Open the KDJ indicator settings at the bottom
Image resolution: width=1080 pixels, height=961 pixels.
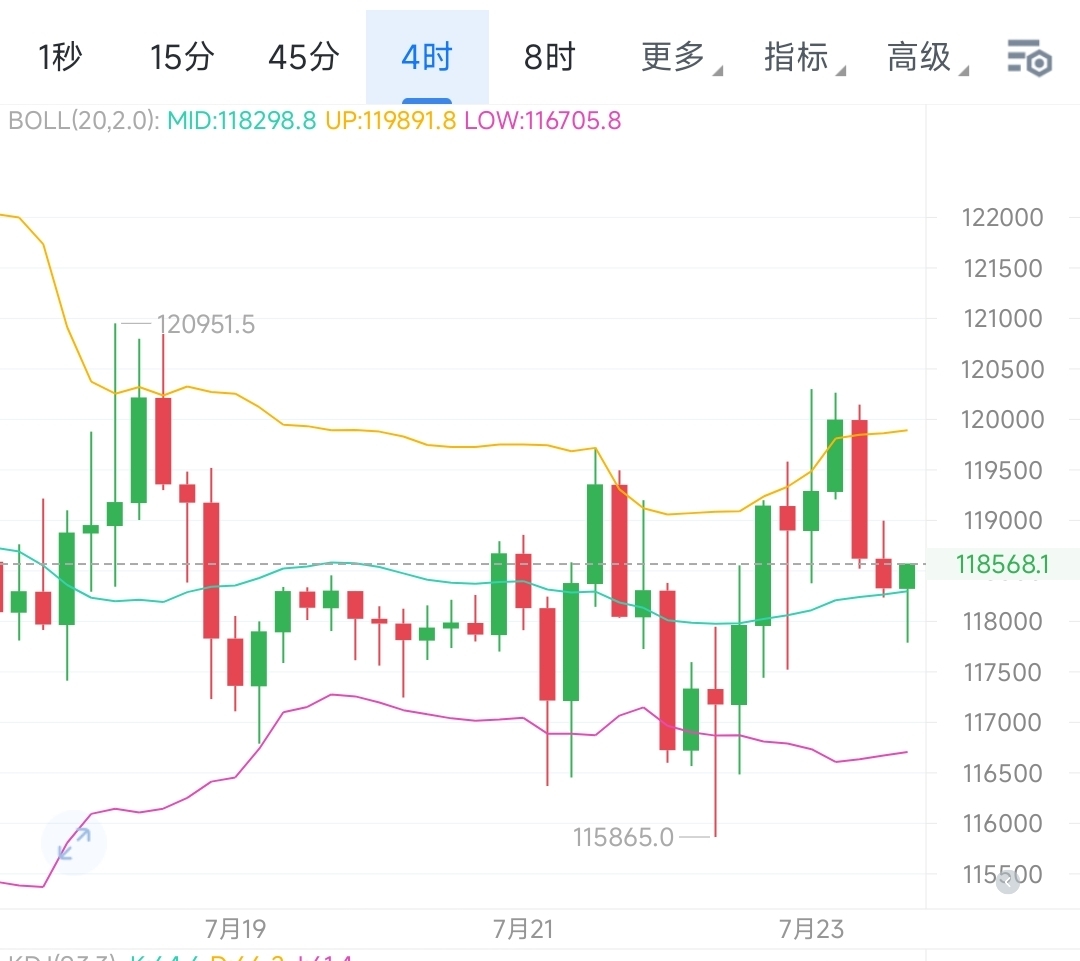pyautogui.click(x=55, y=955)
